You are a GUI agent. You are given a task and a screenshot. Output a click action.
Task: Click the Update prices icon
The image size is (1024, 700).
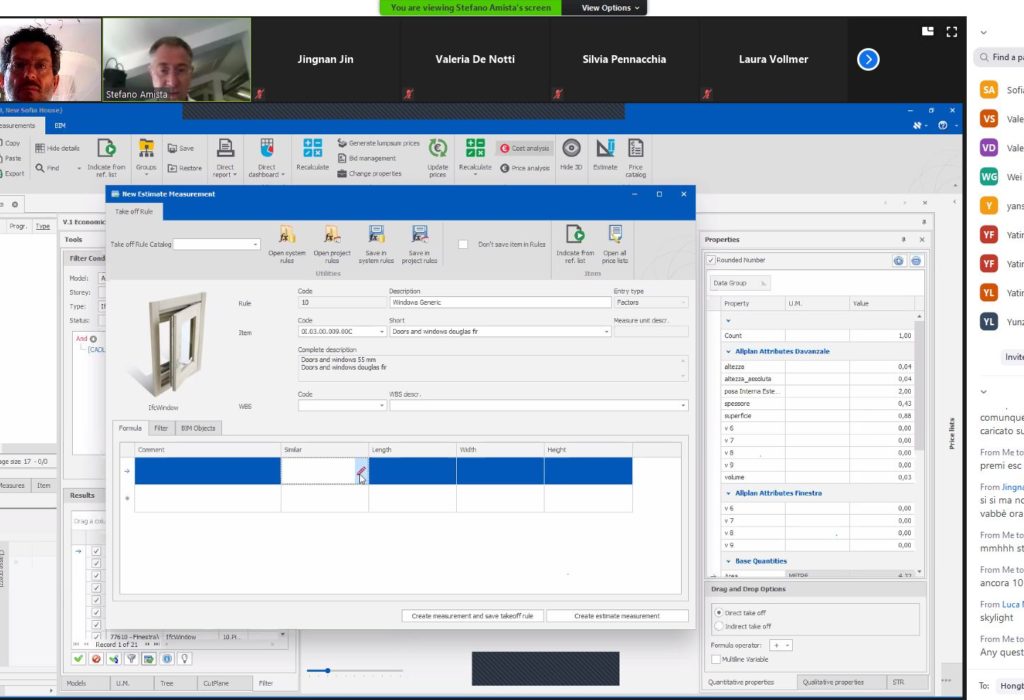[438, 150]
